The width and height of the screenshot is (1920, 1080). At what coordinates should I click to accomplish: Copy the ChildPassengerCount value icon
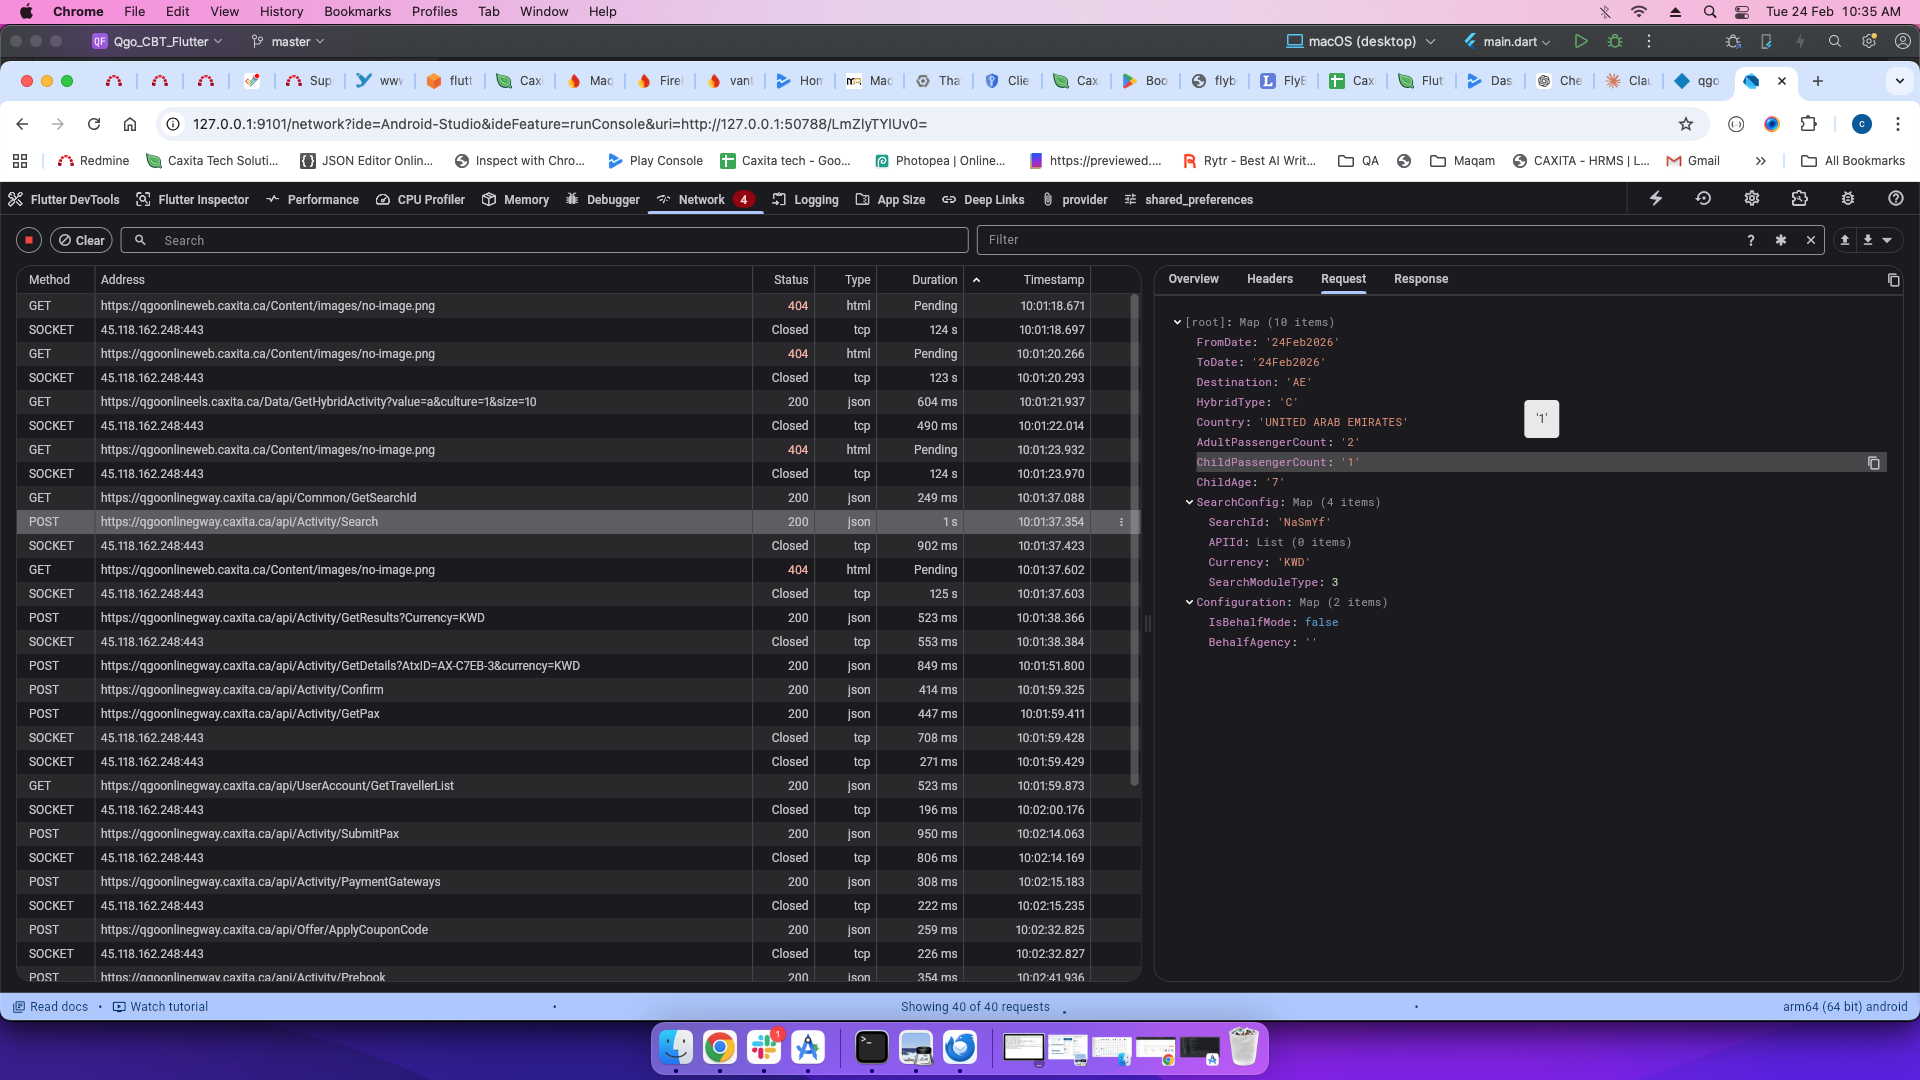[x=1873, y=463]
